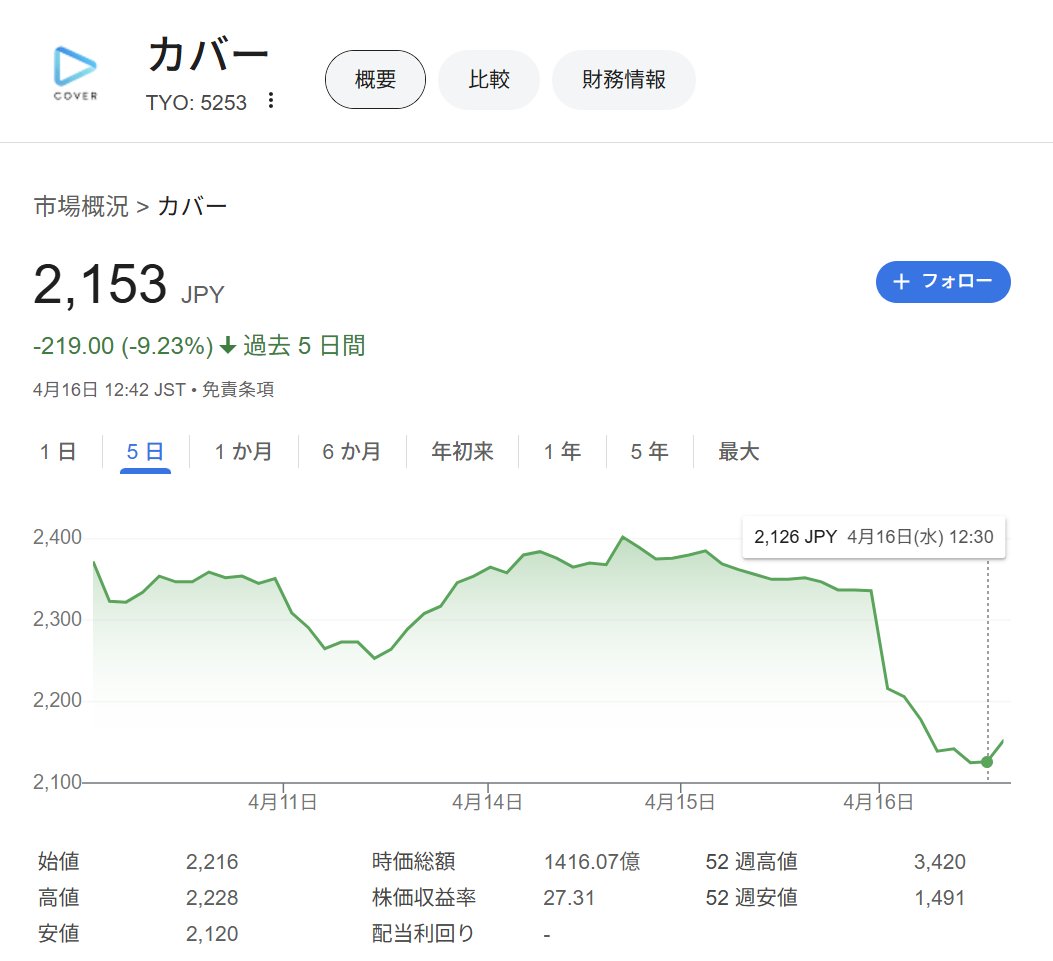Show the 1 年 chart range
1053x961 pixels.
pyautogui.click(x=562, y=452)
